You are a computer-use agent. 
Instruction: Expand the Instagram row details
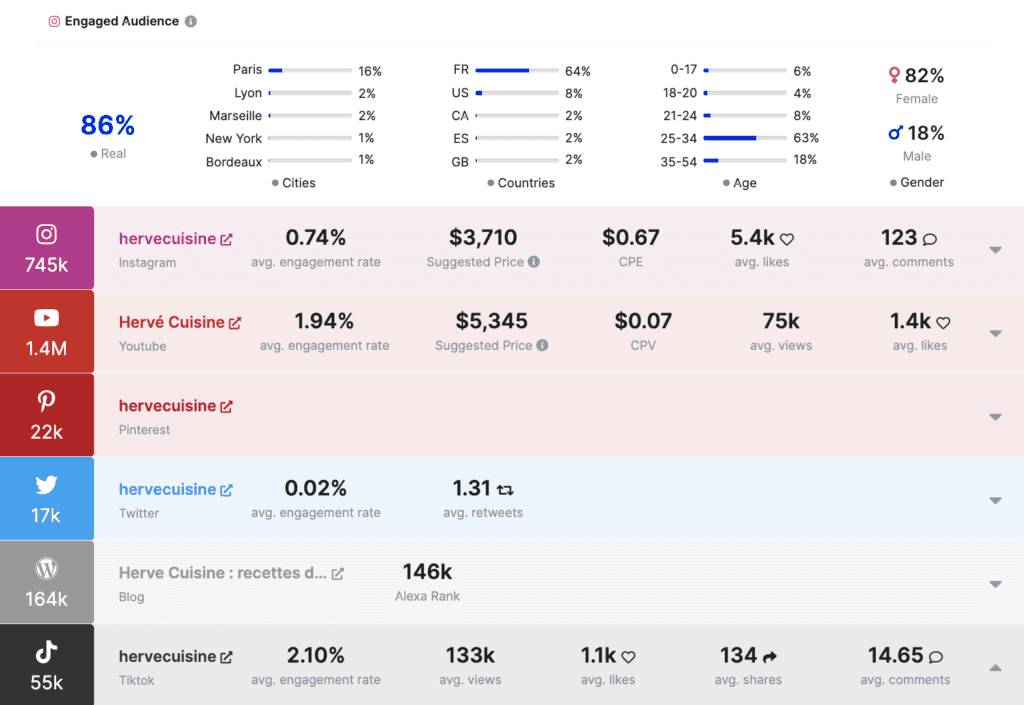pos(995,250)
